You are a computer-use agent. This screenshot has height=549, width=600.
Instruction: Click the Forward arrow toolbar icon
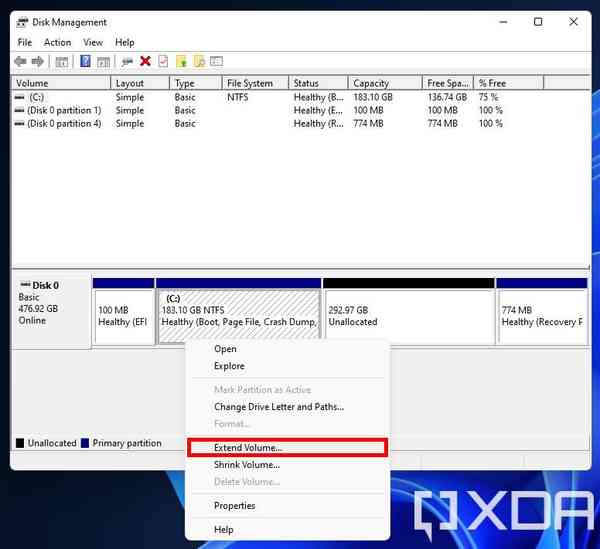click(38, 61)
